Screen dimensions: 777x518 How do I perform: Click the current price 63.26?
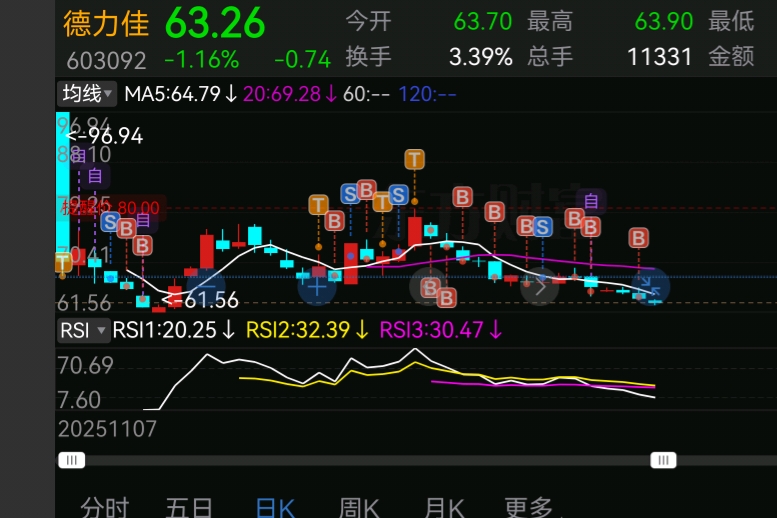pos(215,23)
